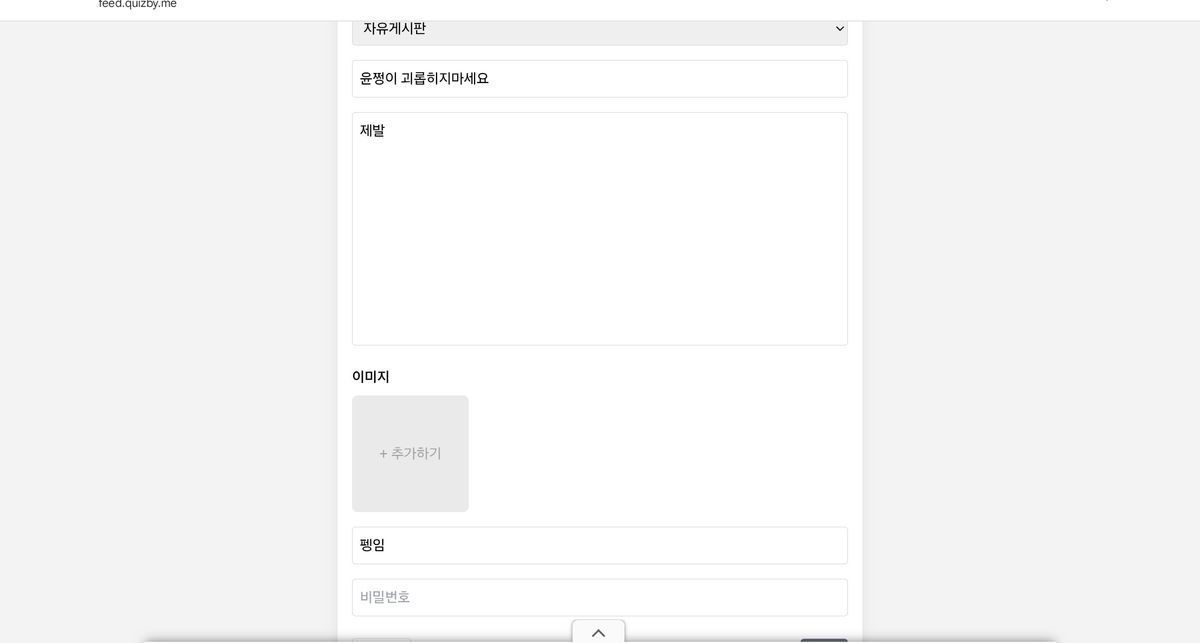
Task: Click the plus sign in the image add tile
Action: click(383, 454)
